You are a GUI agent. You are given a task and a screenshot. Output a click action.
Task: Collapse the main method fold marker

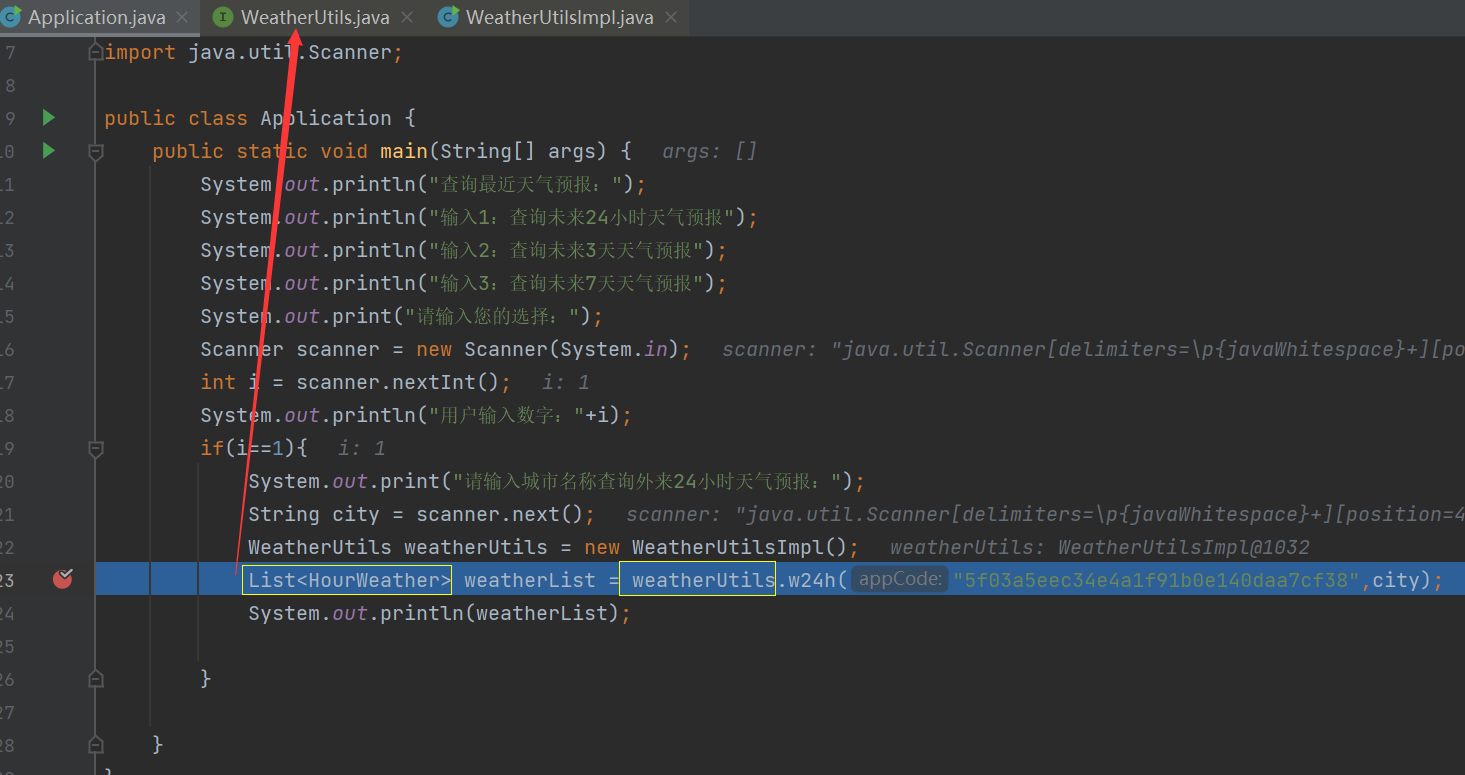click(x=96, y=151)
